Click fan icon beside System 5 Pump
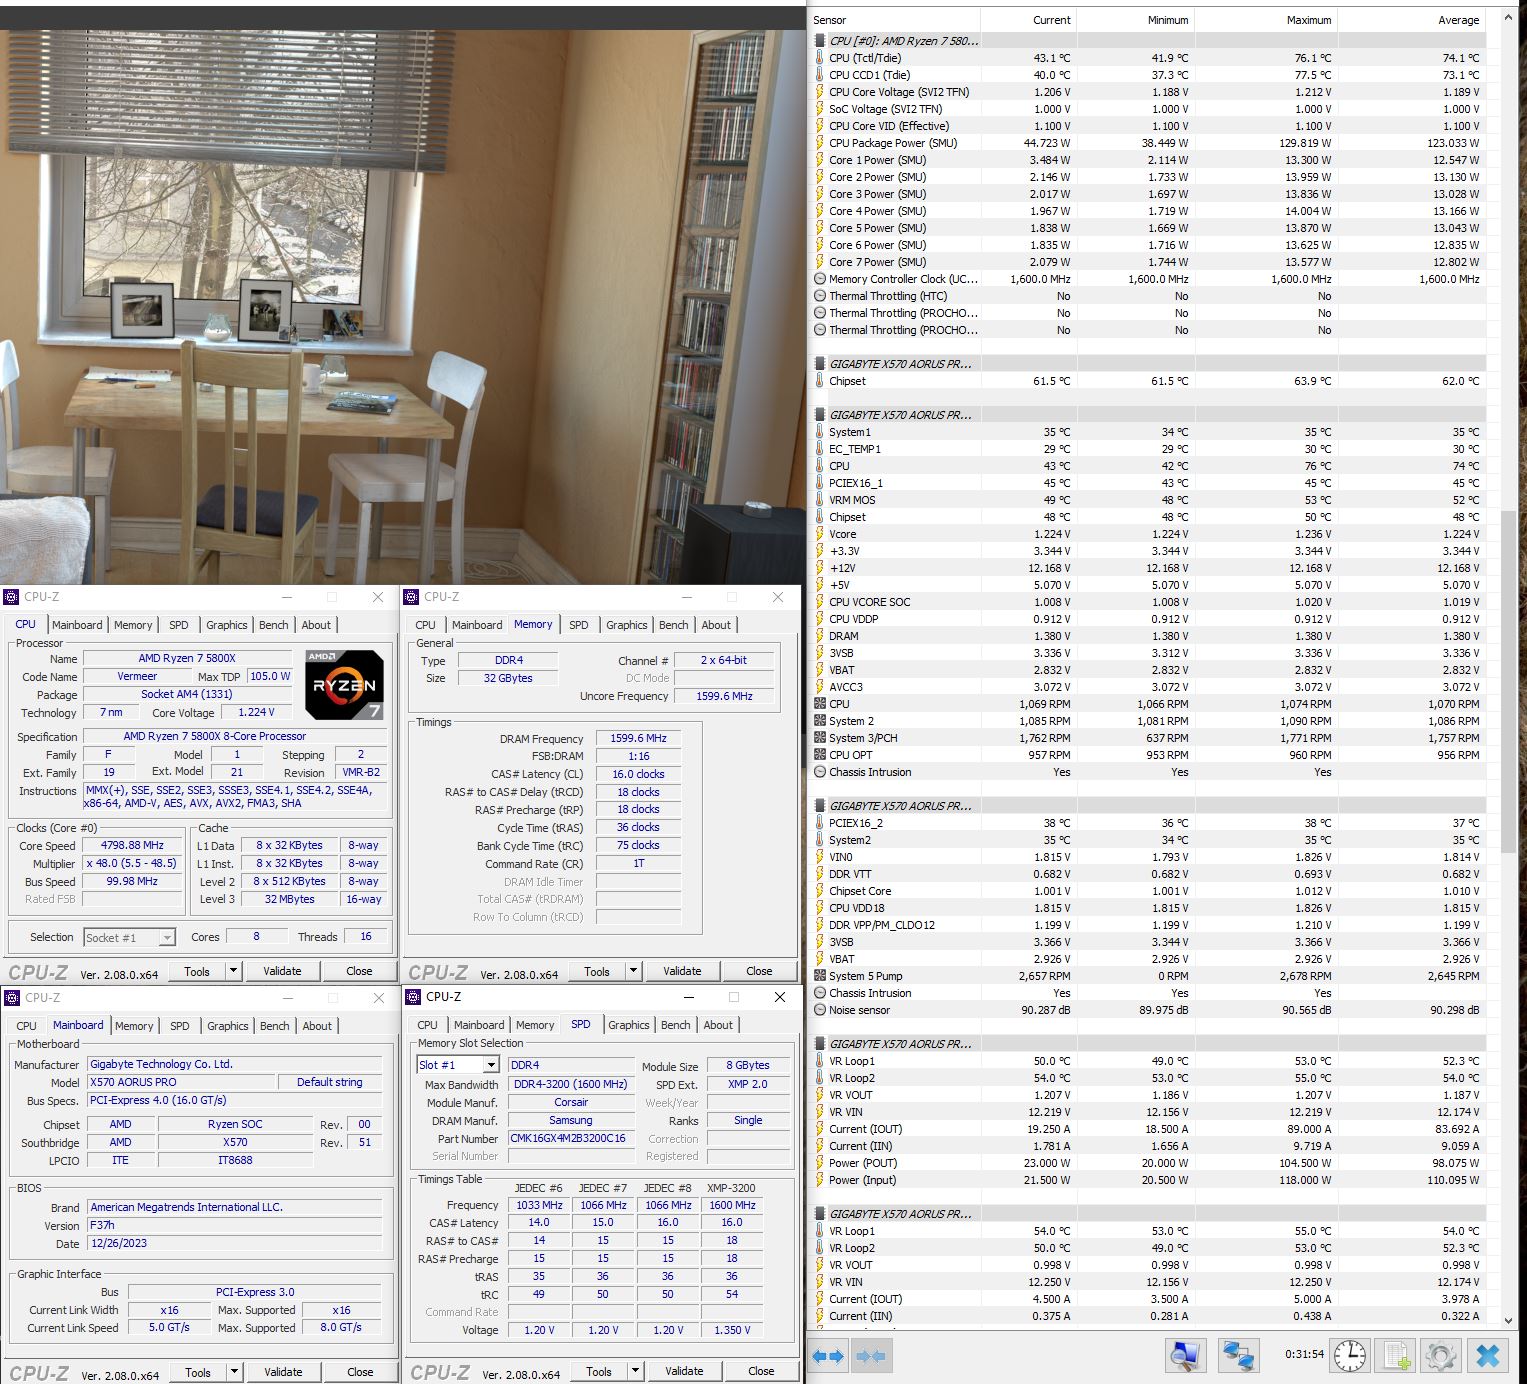The width and height of the screenshot is (1527, 1384). [820, 976]
